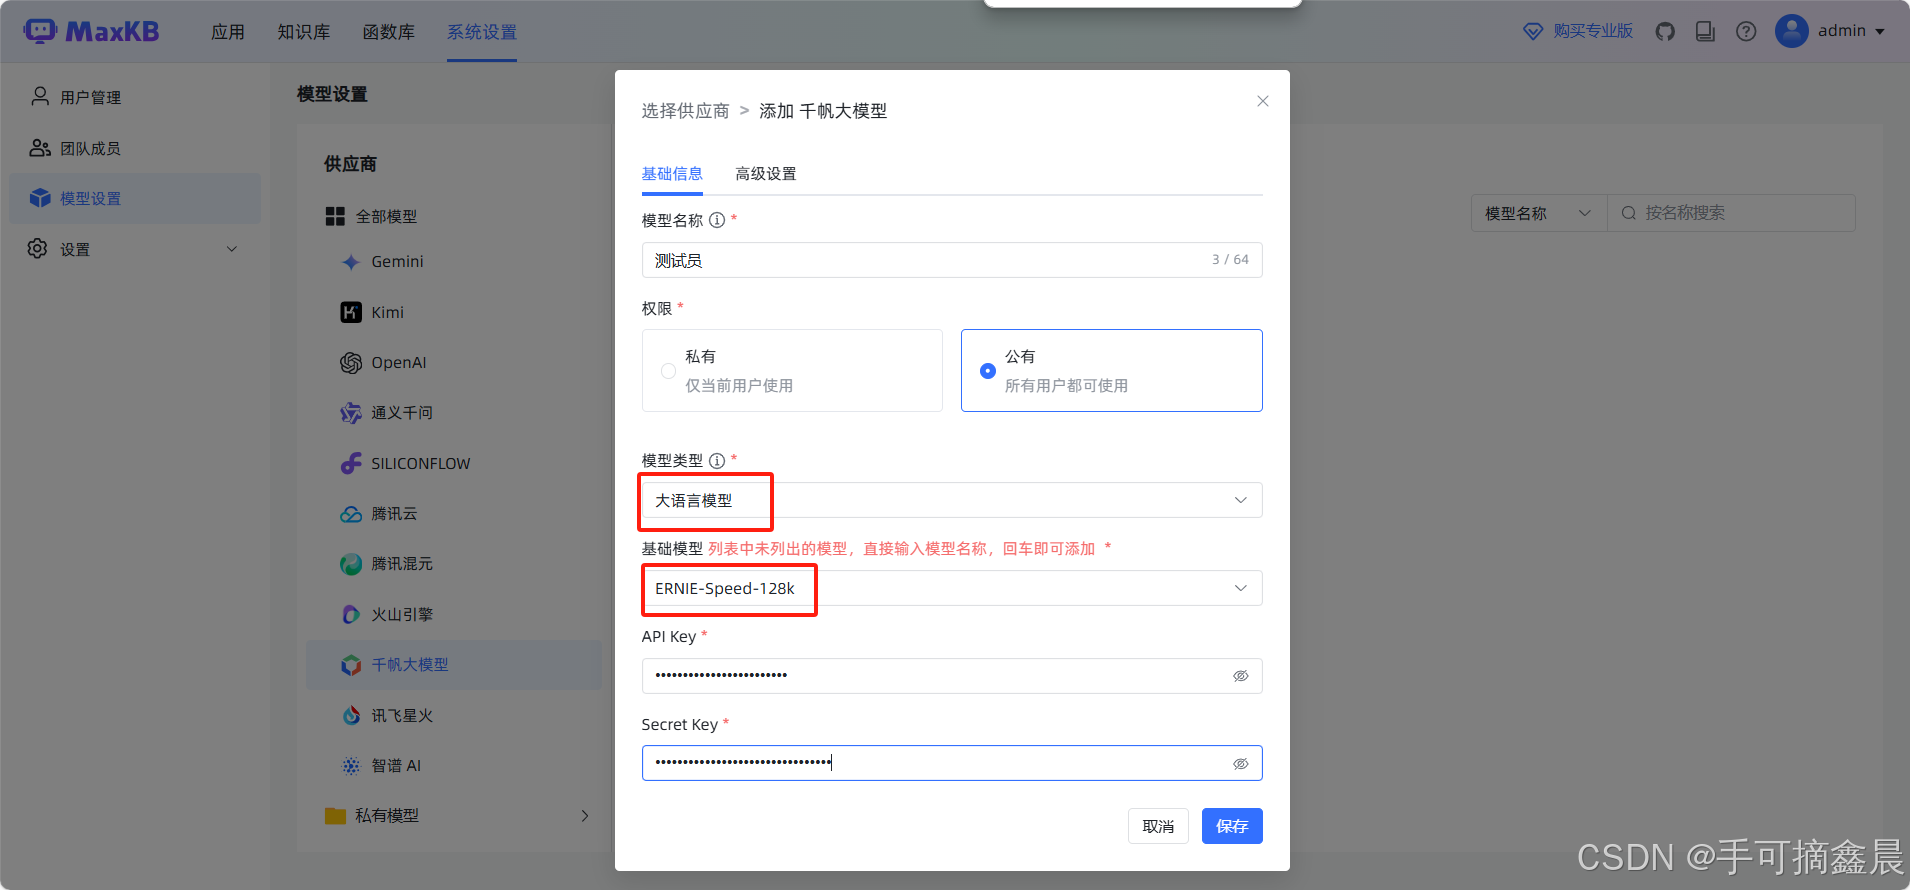The width and height of the screenshot is (1910, 890).
Task: Click the diamond icon beside 购买专业版
Action: (x=1533, y=31)
